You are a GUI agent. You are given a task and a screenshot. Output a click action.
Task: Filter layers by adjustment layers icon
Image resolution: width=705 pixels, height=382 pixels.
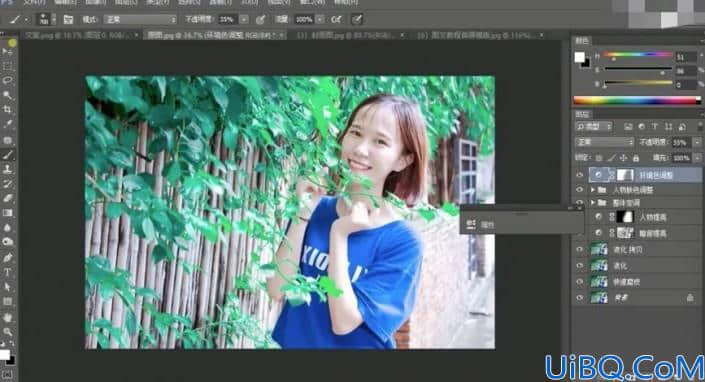[641, 127]
